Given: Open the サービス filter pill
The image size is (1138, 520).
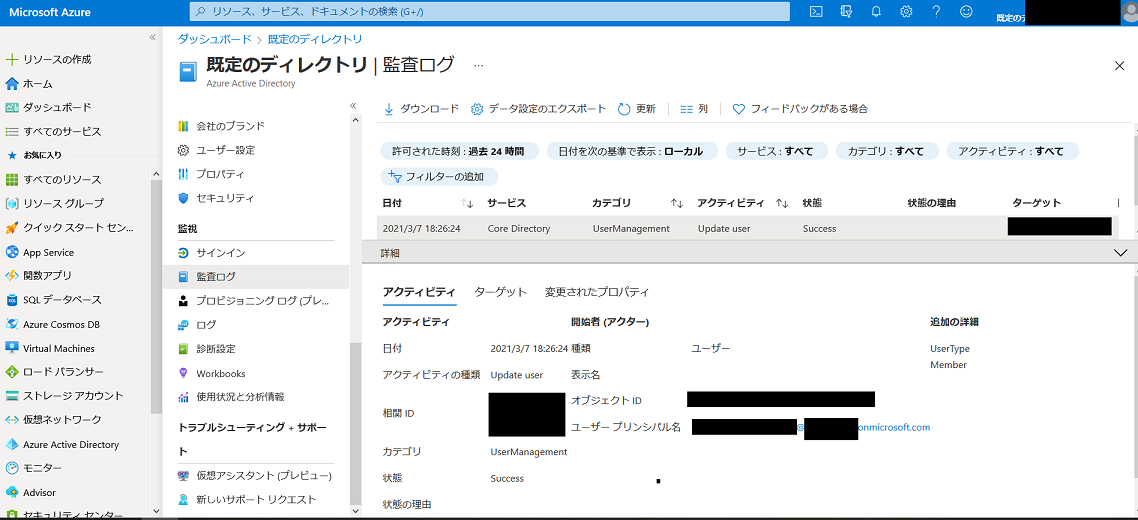Looking at the screenshot, I should click(777, 151).
